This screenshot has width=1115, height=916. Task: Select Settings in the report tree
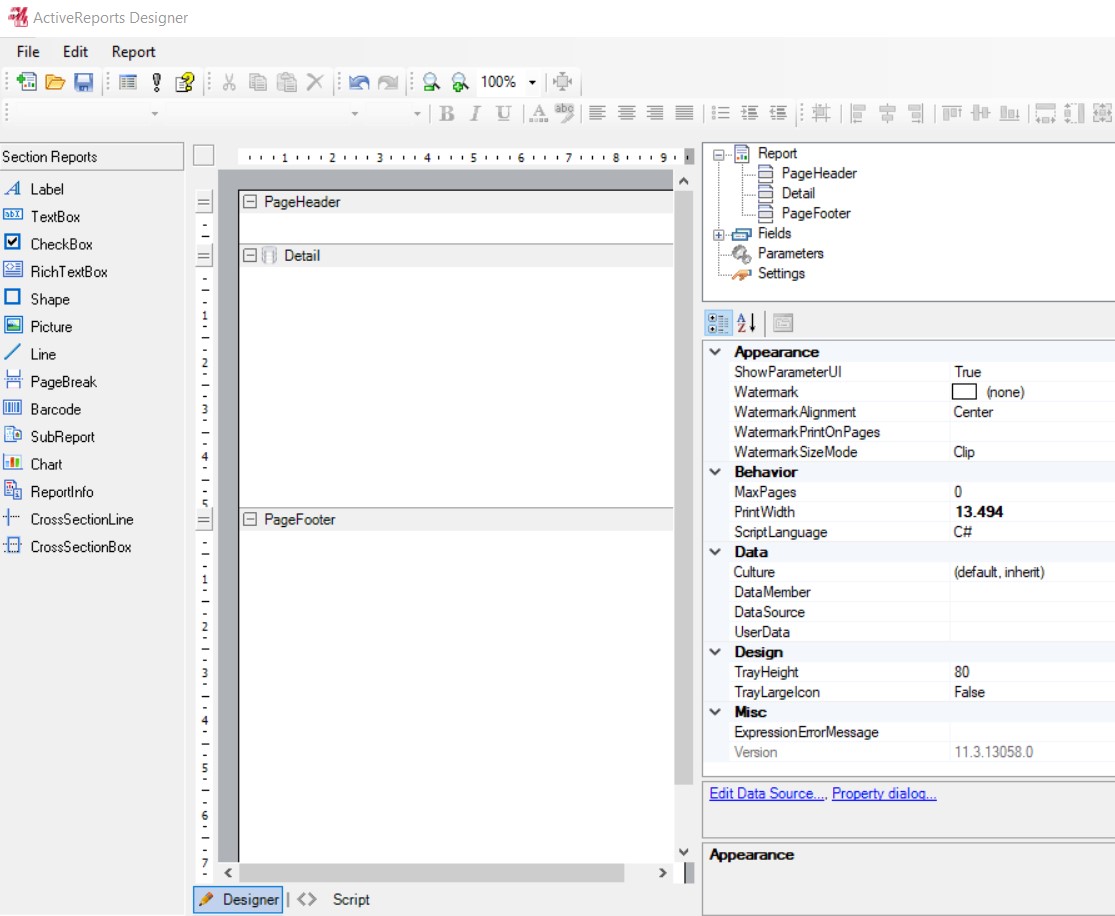pos(781,273)
